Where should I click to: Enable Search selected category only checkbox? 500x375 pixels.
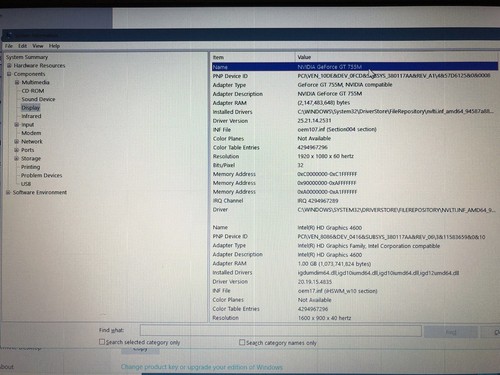coord(102,342)
